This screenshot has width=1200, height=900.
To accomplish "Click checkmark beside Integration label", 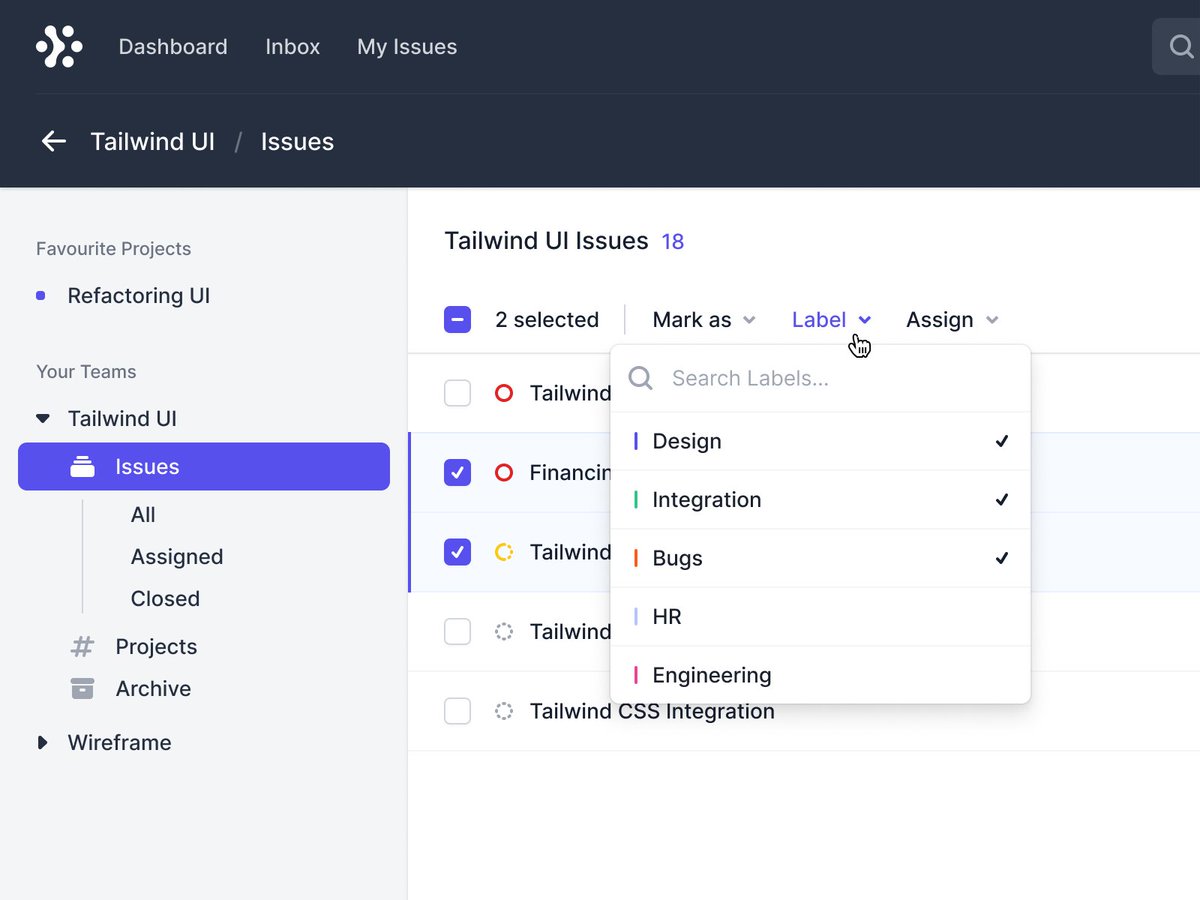I will [x=1001, y=499].
